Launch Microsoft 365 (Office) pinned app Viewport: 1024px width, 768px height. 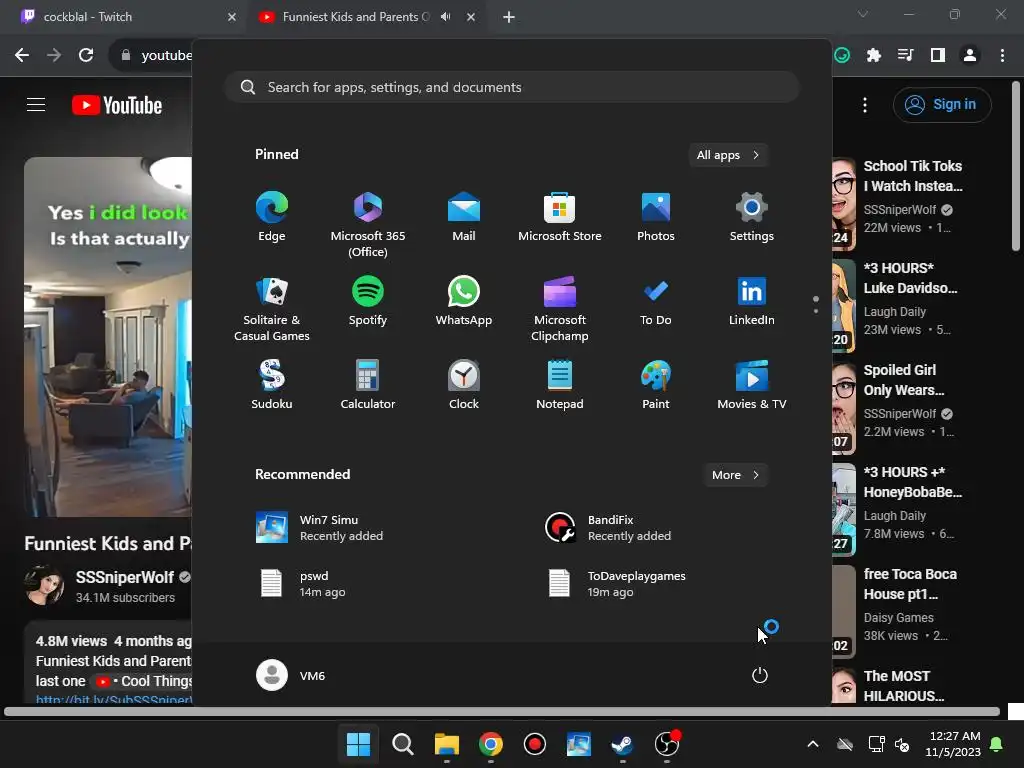coord(368,225)
